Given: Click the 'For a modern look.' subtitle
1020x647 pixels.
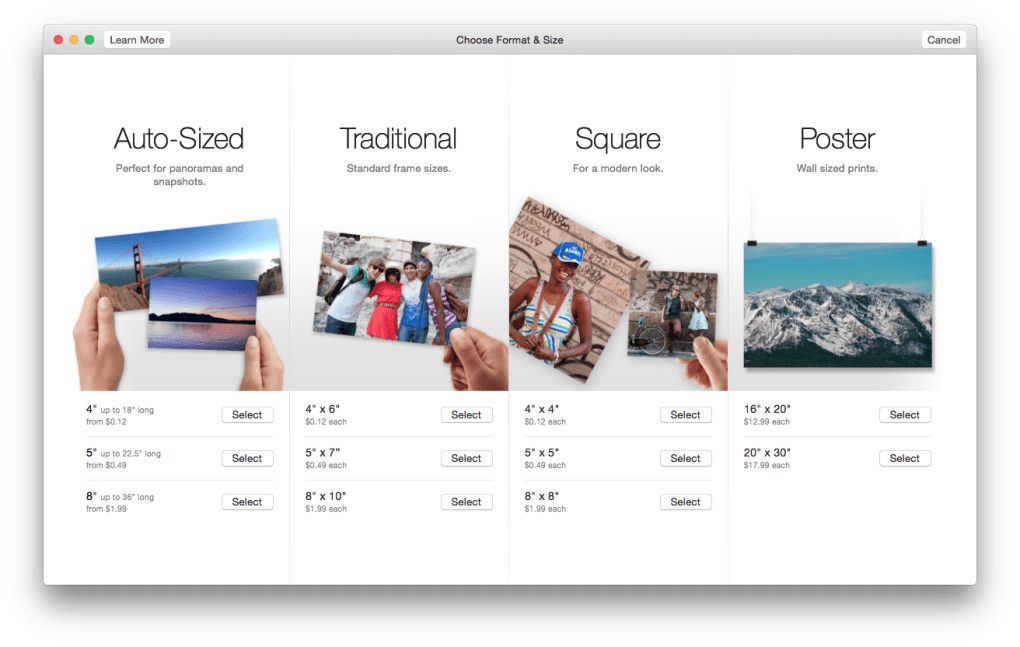Looking at the screenshot, I should 617,168.
